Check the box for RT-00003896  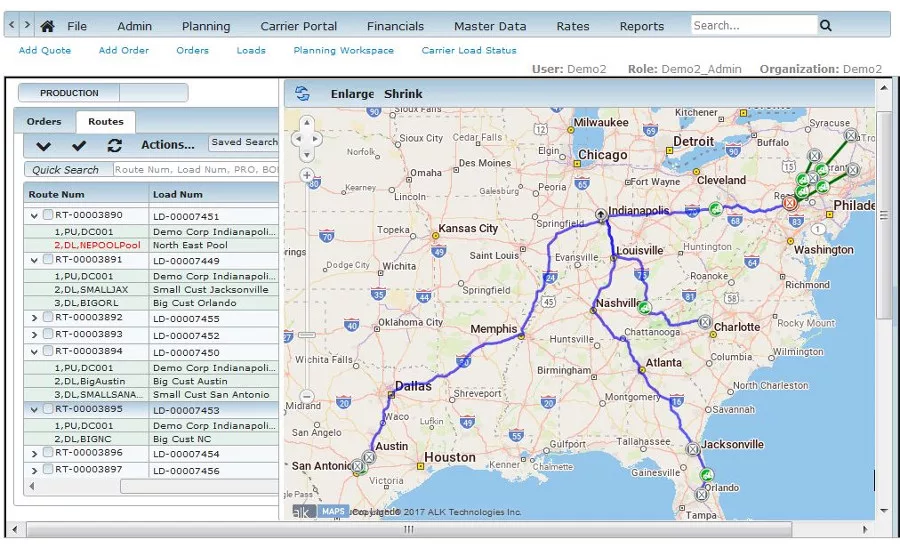(x=48, y=452)
